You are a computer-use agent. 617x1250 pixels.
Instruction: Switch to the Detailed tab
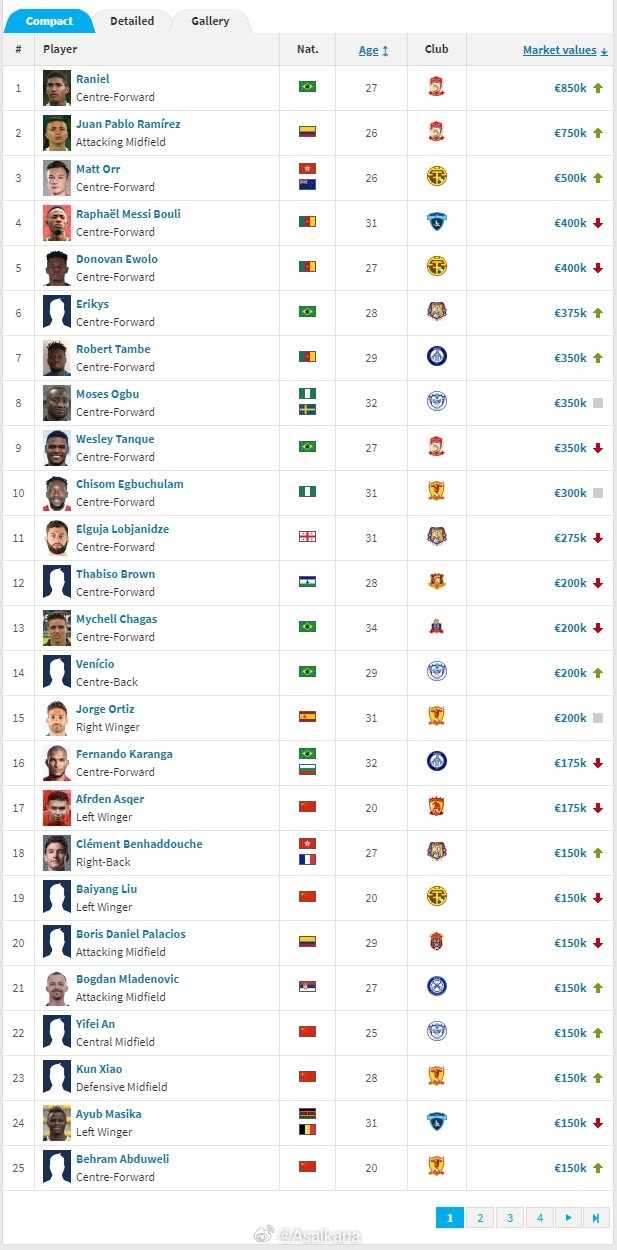[x=132, y=20]
